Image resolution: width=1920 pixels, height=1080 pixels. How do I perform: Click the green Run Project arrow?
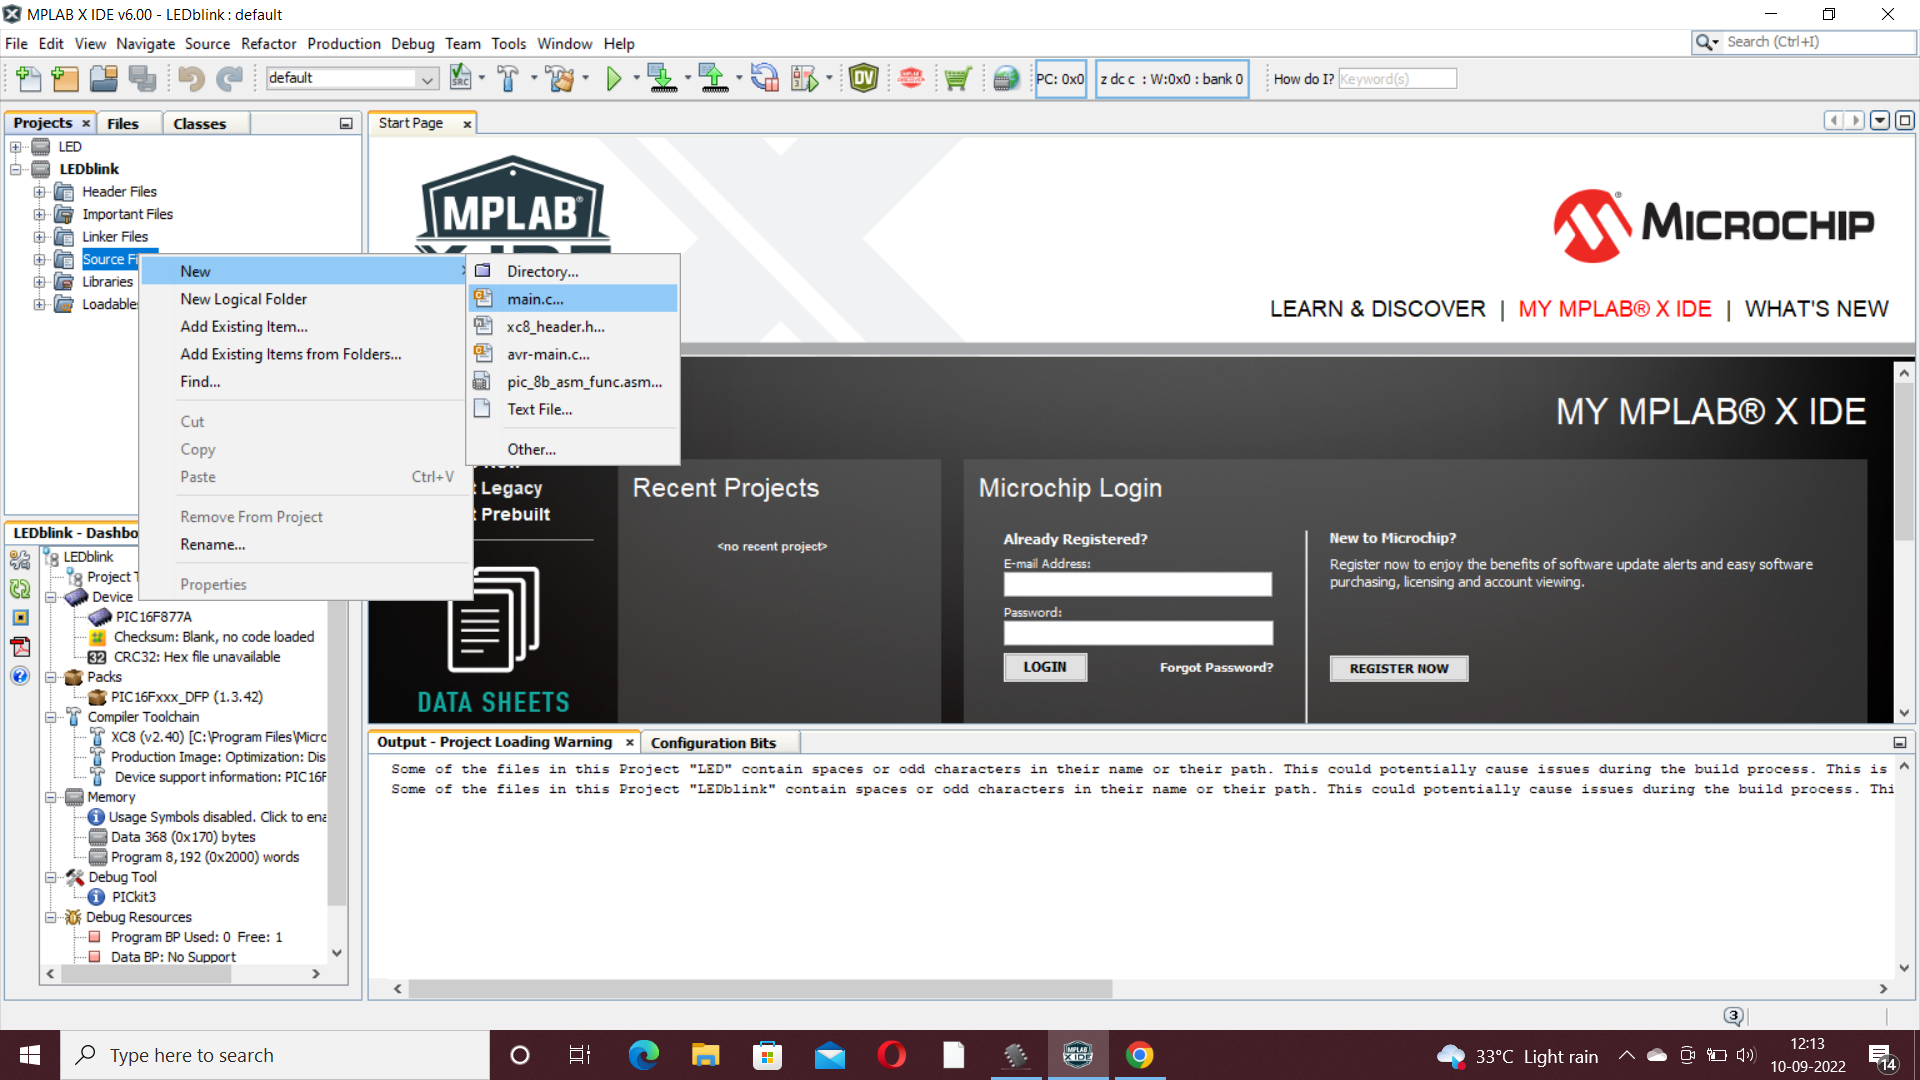[613, 78]
